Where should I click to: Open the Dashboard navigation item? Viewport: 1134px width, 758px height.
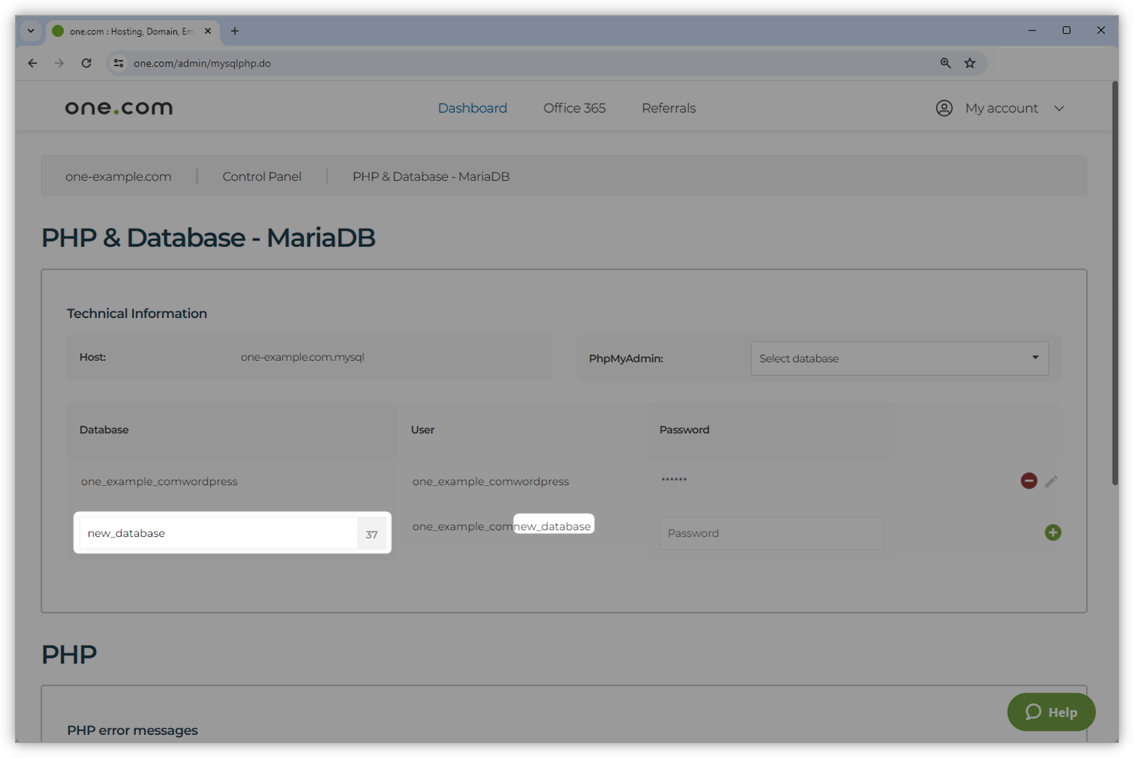472,108
